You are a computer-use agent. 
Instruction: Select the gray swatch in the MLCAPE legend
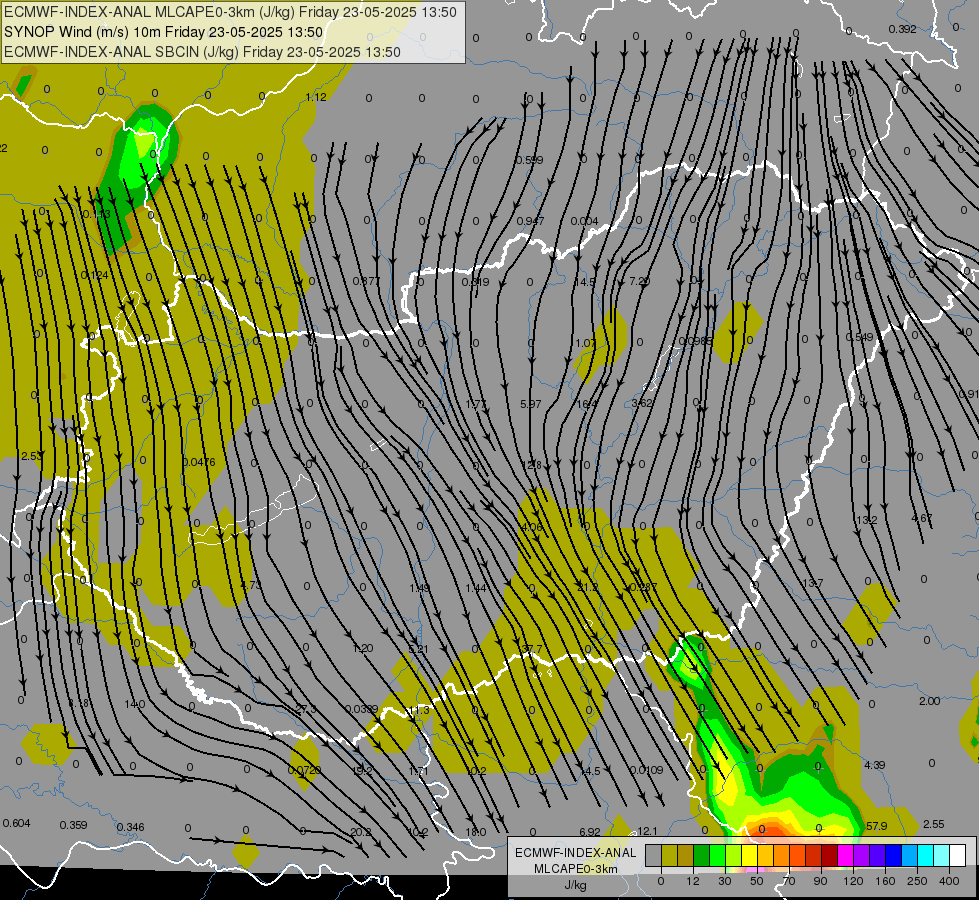(654, 855)
